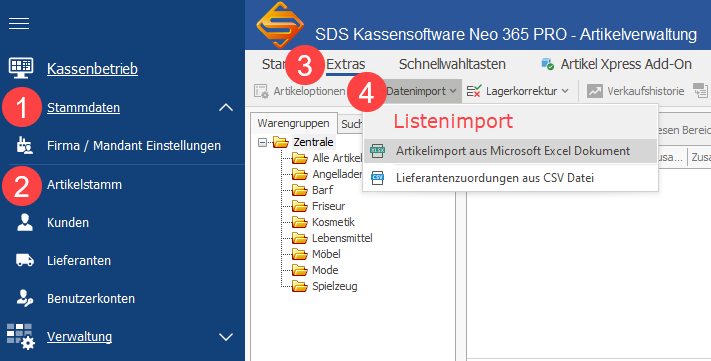Select the Zentrale root folder

tap(313, 142)
